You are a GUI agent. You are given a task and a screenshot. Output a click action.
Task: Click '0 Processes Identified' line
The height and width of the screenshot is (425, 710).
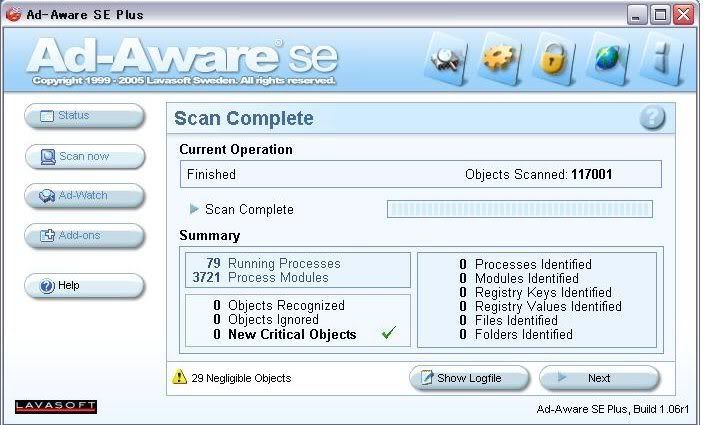click(x=525, y=264)
